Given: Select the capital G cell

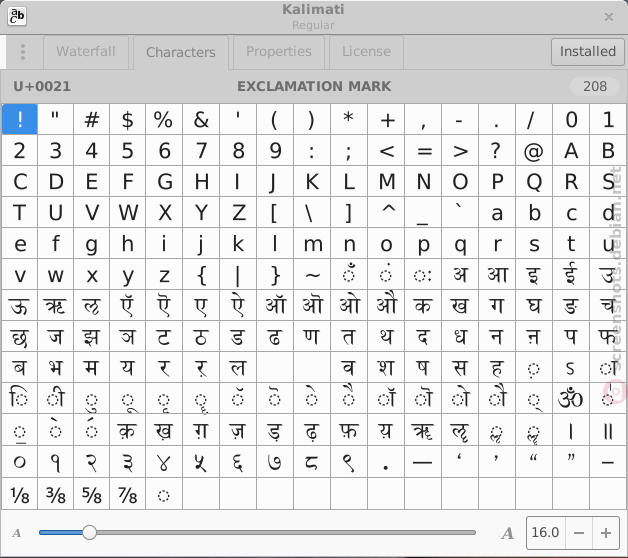Looking at the screenshot, I should coord(164,181).
